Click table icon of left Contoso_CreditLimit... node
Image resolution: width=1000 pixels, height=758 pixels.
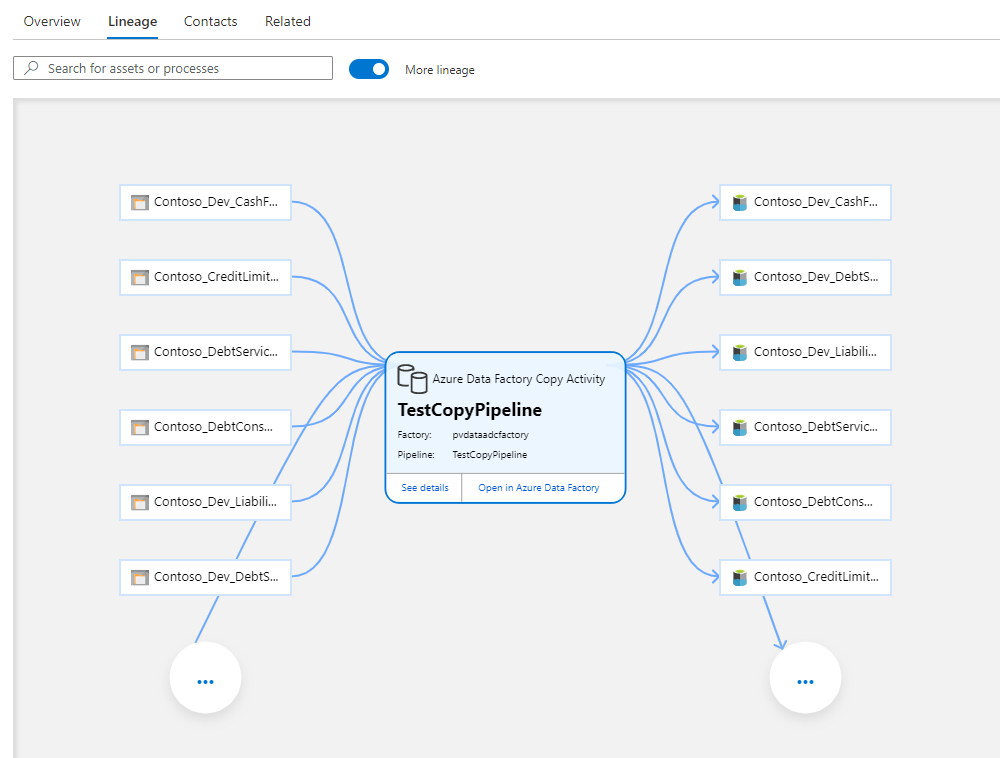coord(140,277)
